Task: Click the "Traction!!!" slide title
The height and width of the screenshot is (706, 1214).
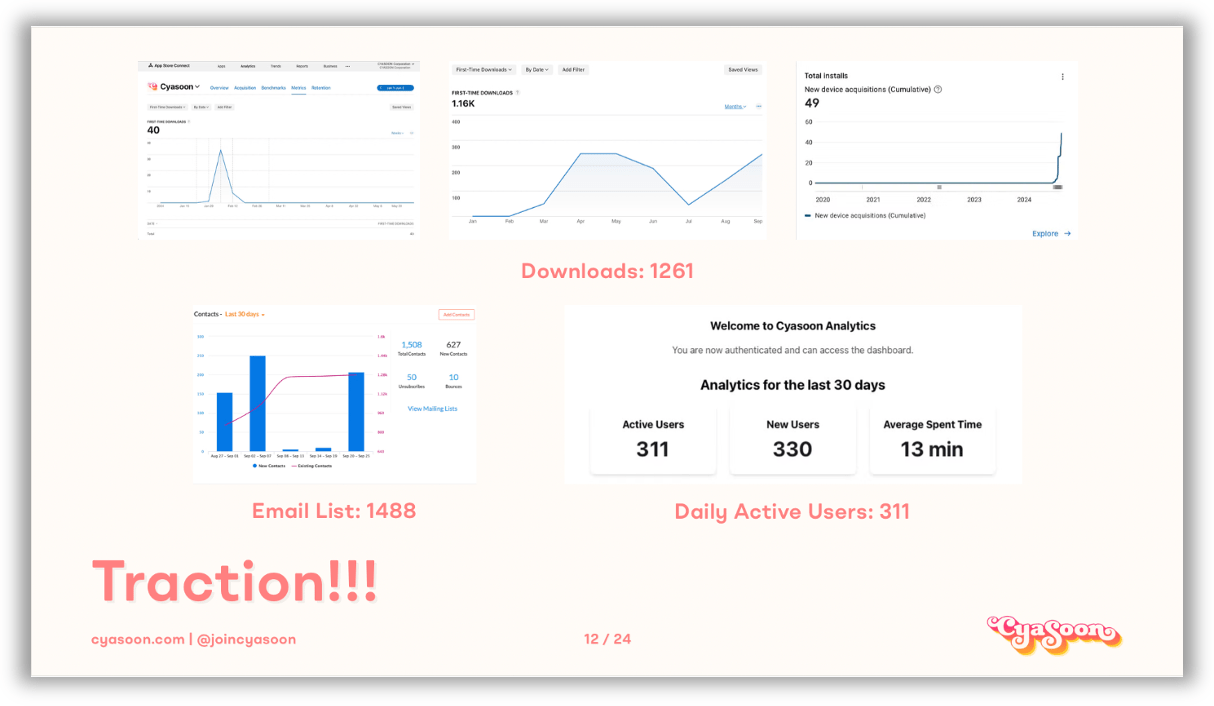Action: click(235, 580)
